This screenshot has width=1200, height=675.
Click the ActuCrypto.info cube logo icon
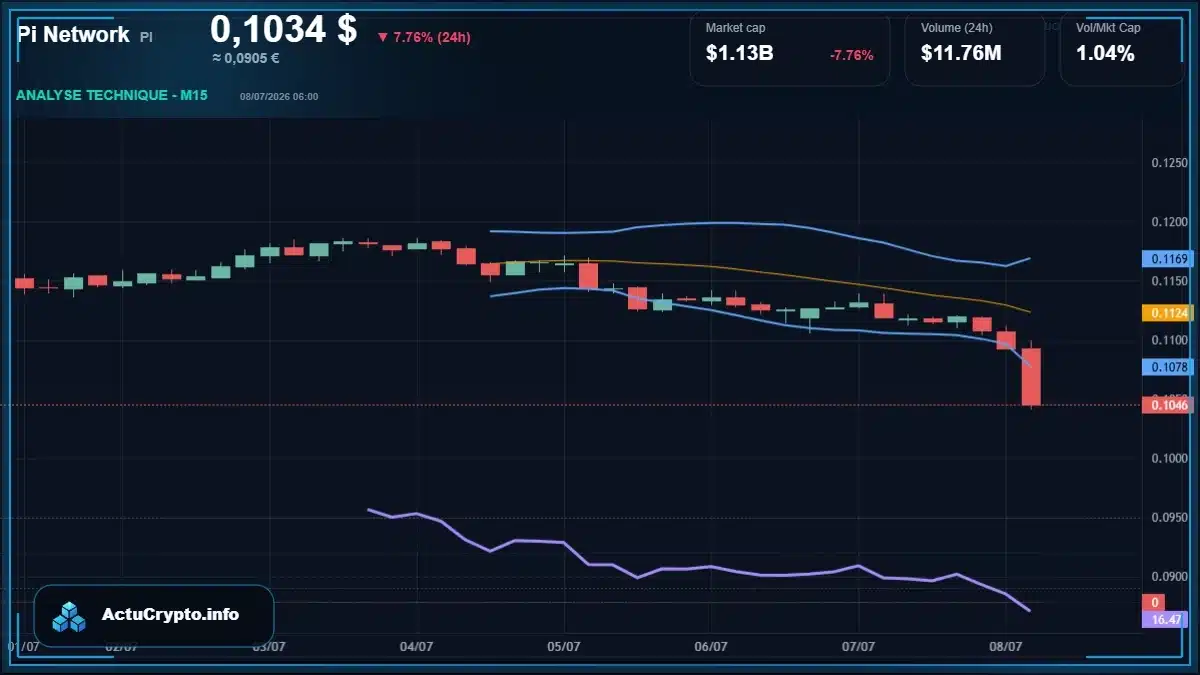[69, 616]
